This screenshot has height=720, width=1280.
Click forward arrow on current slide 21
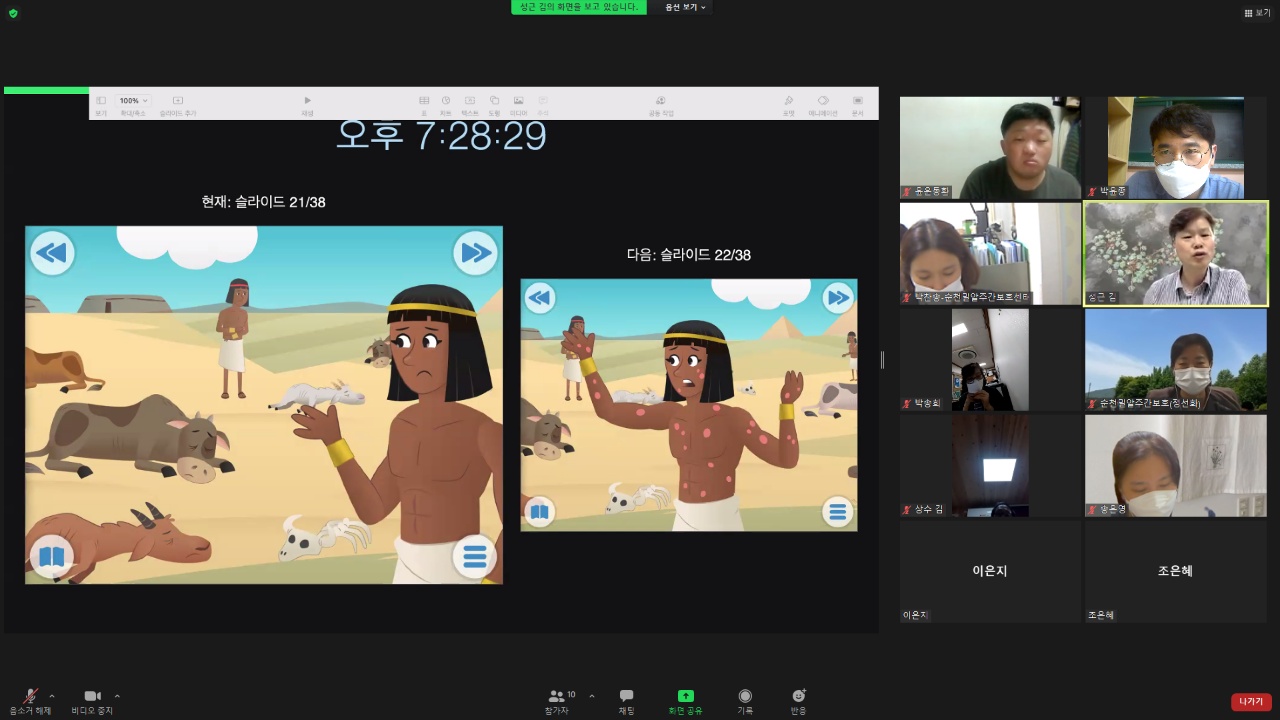tap(475, 253)
